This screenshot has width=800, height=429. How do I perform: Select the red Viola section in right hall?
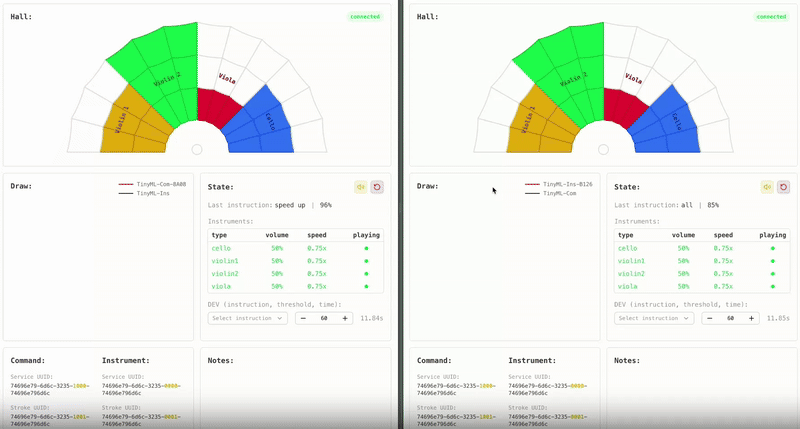(x=625, y=105)
